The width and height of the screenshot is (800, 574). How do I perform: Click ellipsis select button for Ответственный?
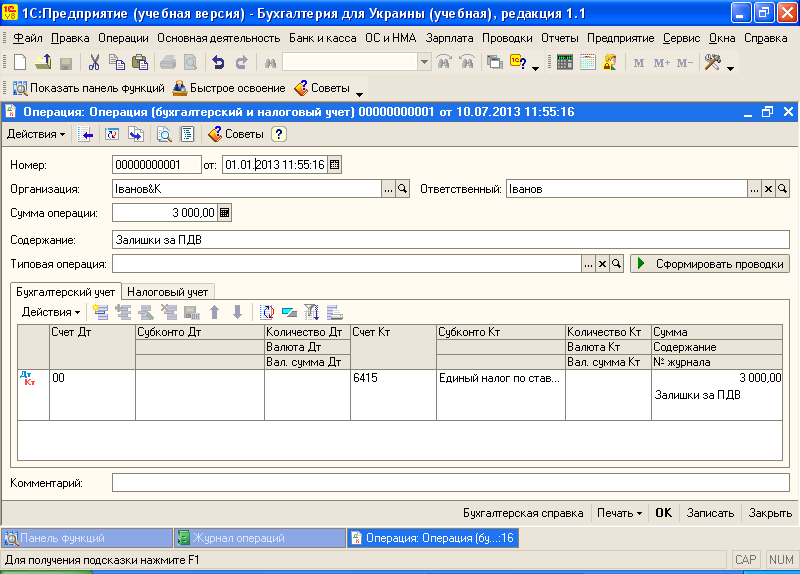tap(754, 189)
